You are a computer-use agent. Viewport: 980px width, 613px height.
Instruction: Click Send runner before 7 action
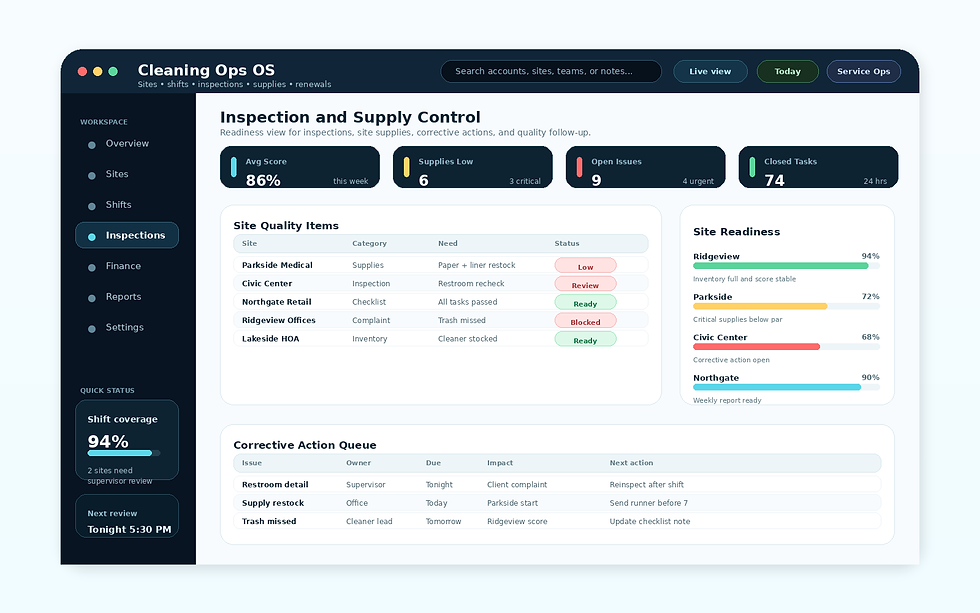tap(648, 503)
